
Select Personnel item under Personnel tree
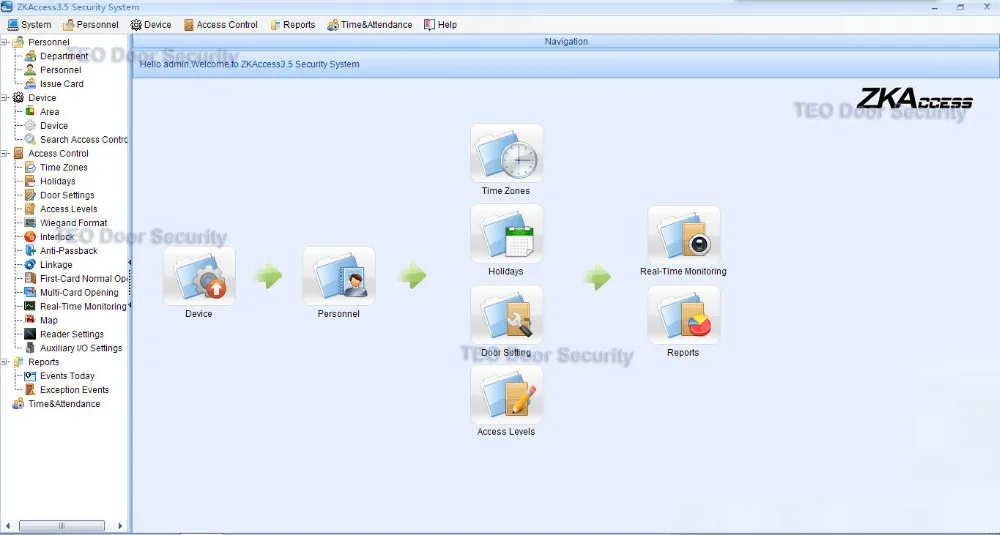click(x=61, y=70)
